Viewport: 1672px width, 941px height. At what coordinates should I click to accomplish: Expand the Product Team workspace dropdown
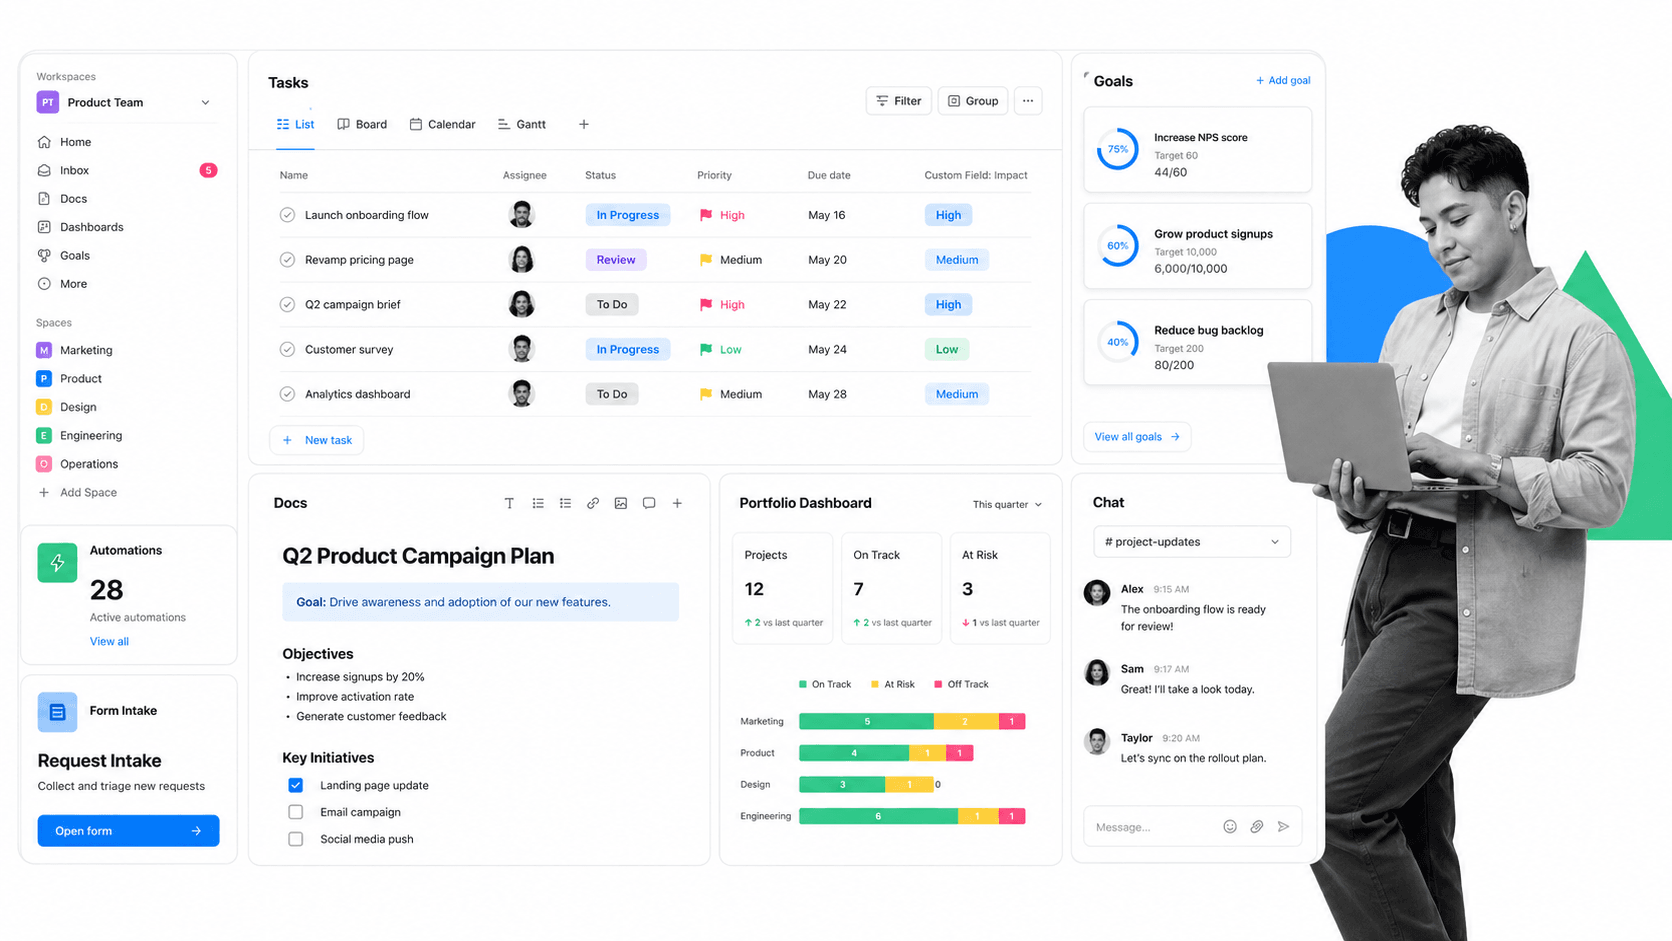[x=205, y=102]
